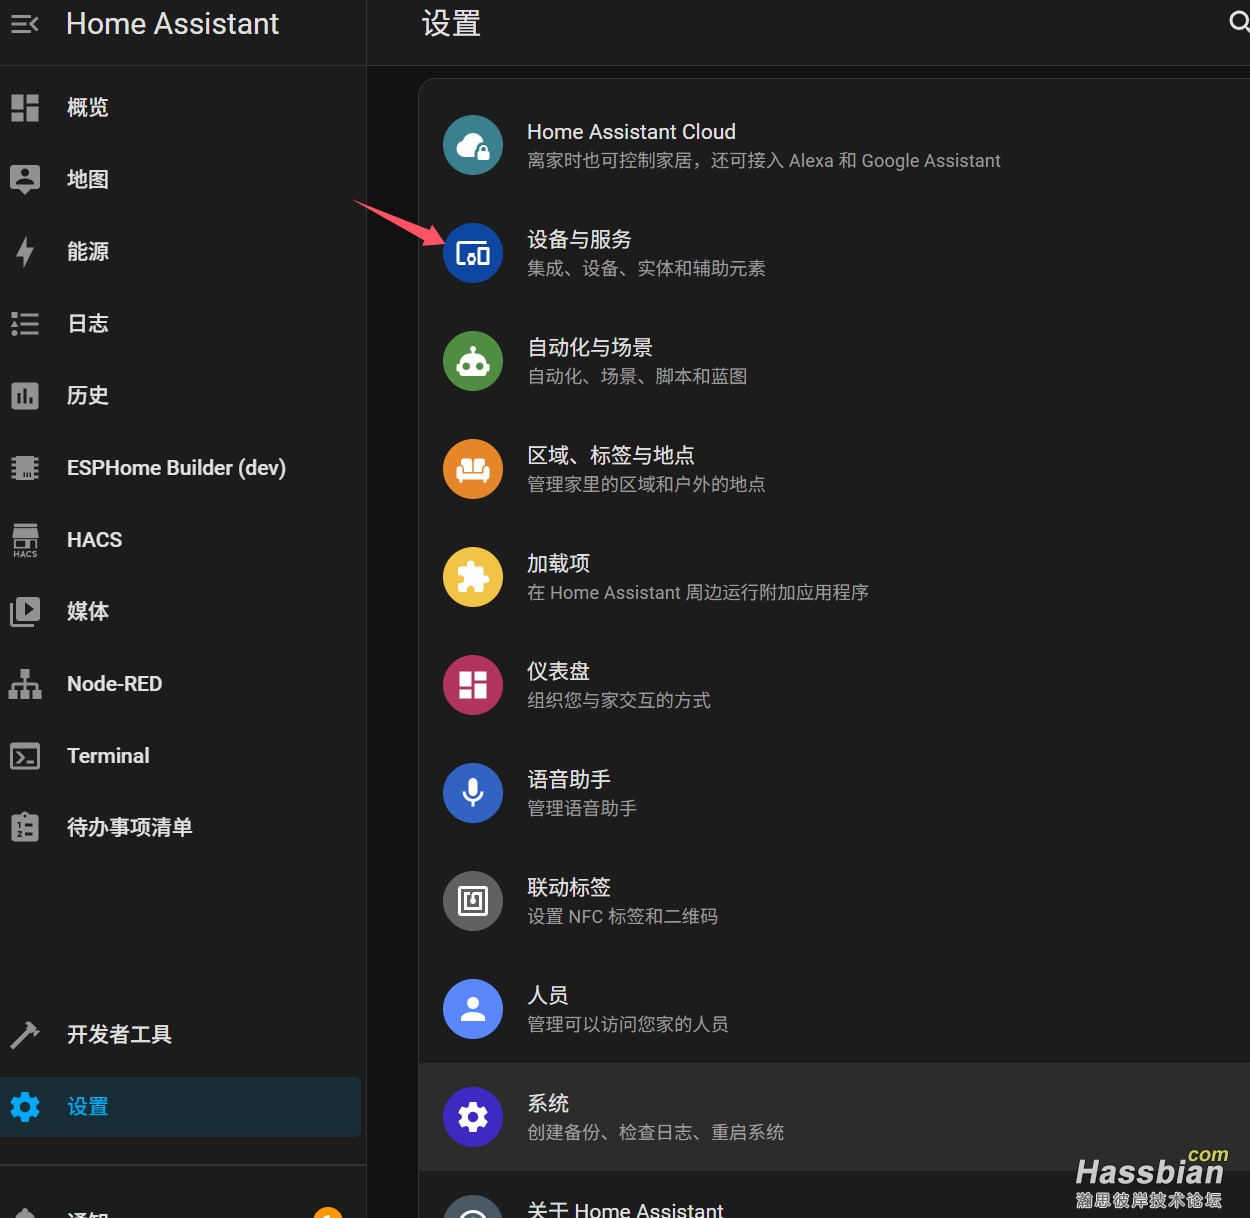Open 区域、标签与地点 settings entry

click(x=834, y=469)
